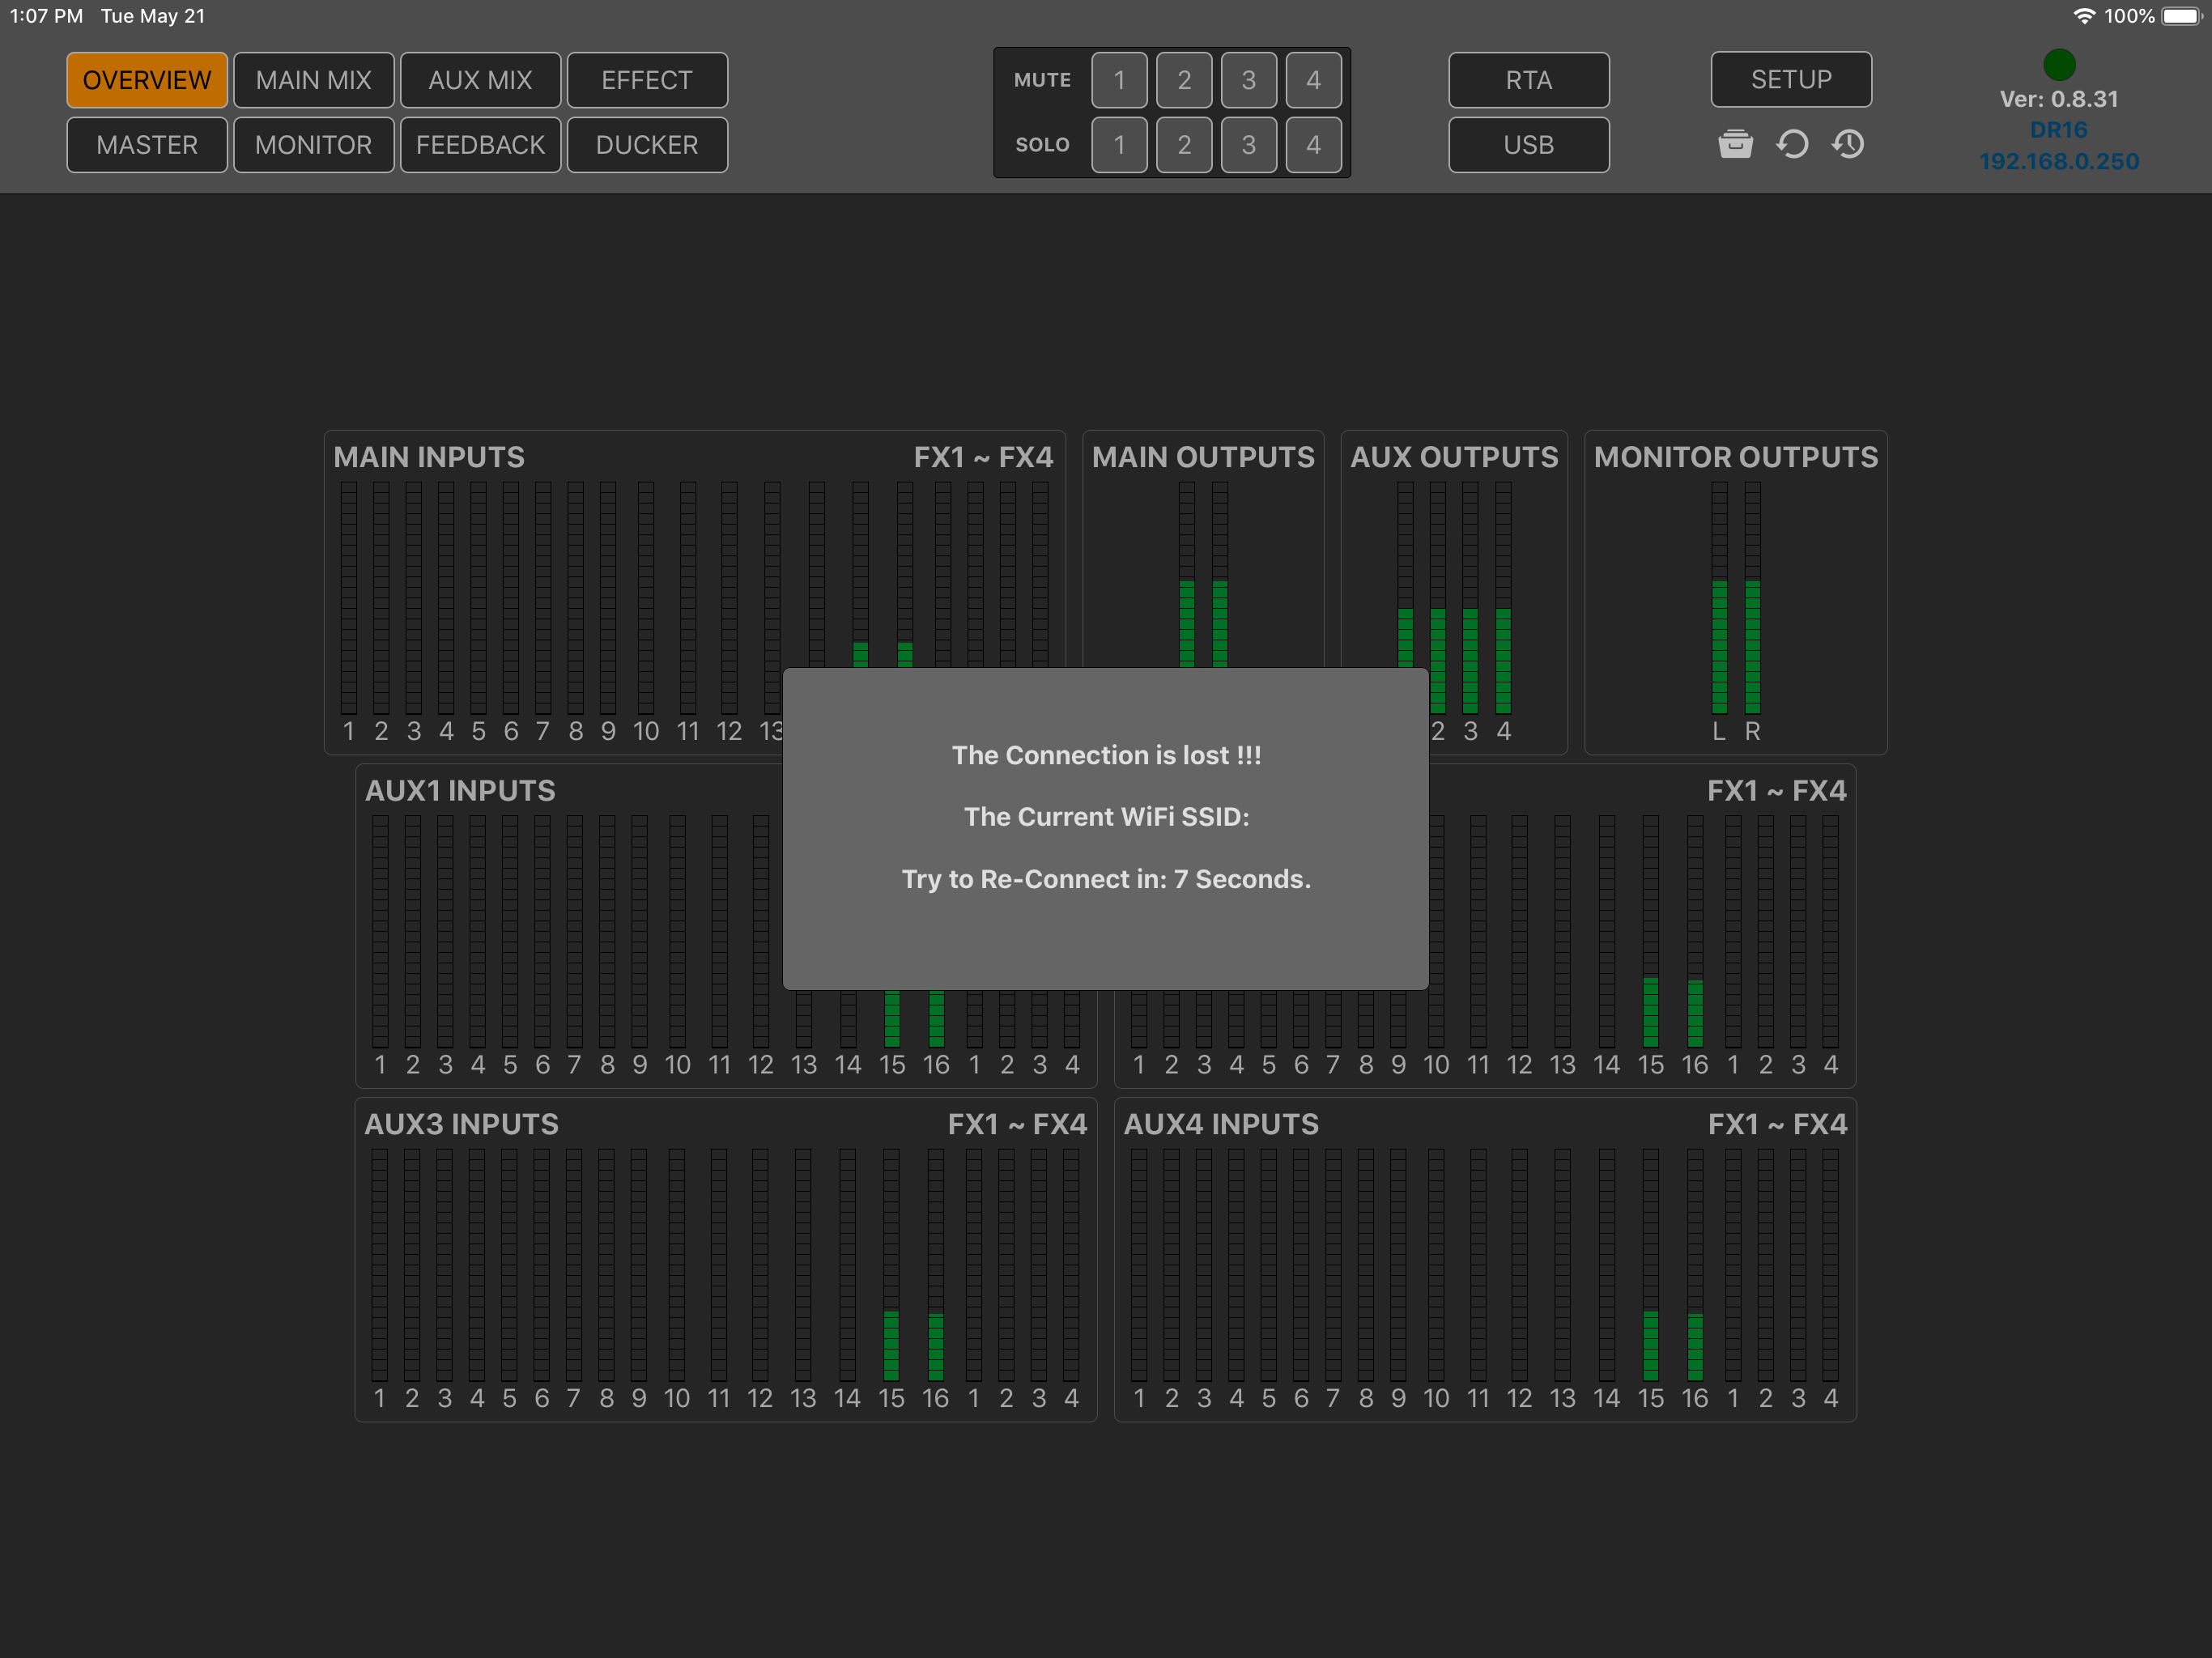Click 'Try to Re-Connect in: 7 Seconds.' text
The height and width of the screenshot is (1658, 2212).
tap(1106, 879)
